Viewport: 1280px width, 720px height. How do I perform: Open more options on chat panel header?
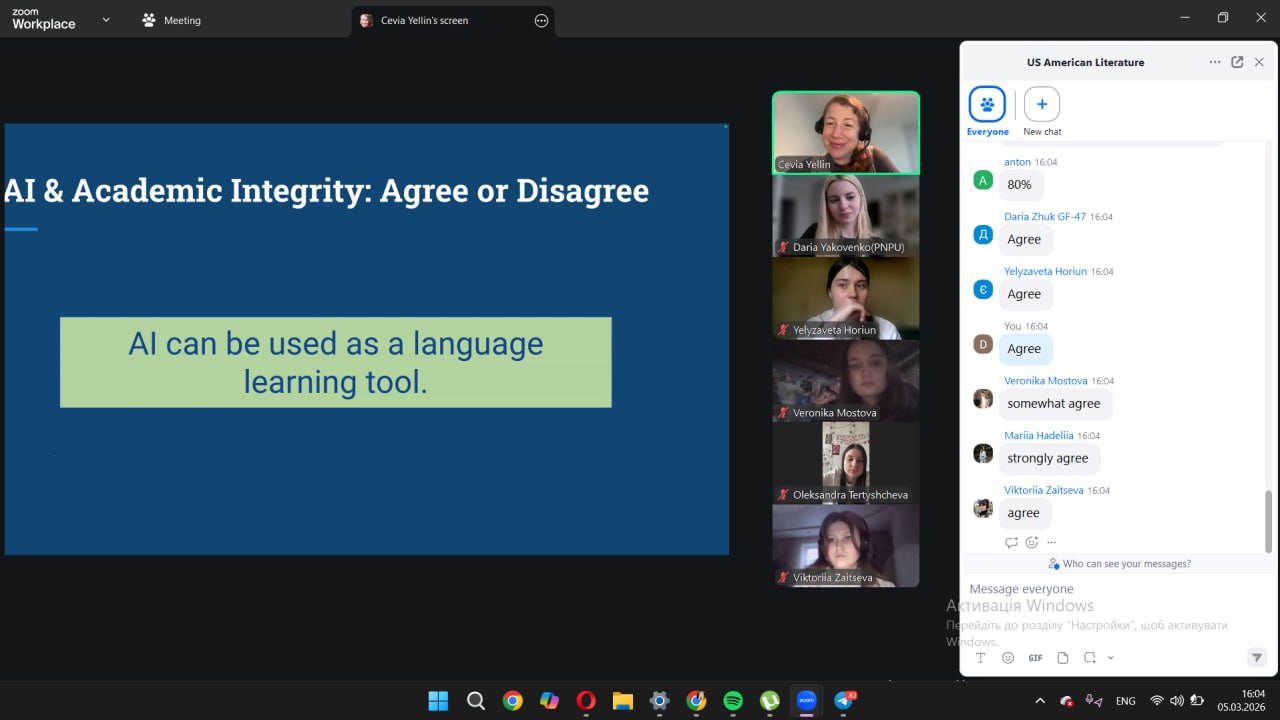[1214, 62]
